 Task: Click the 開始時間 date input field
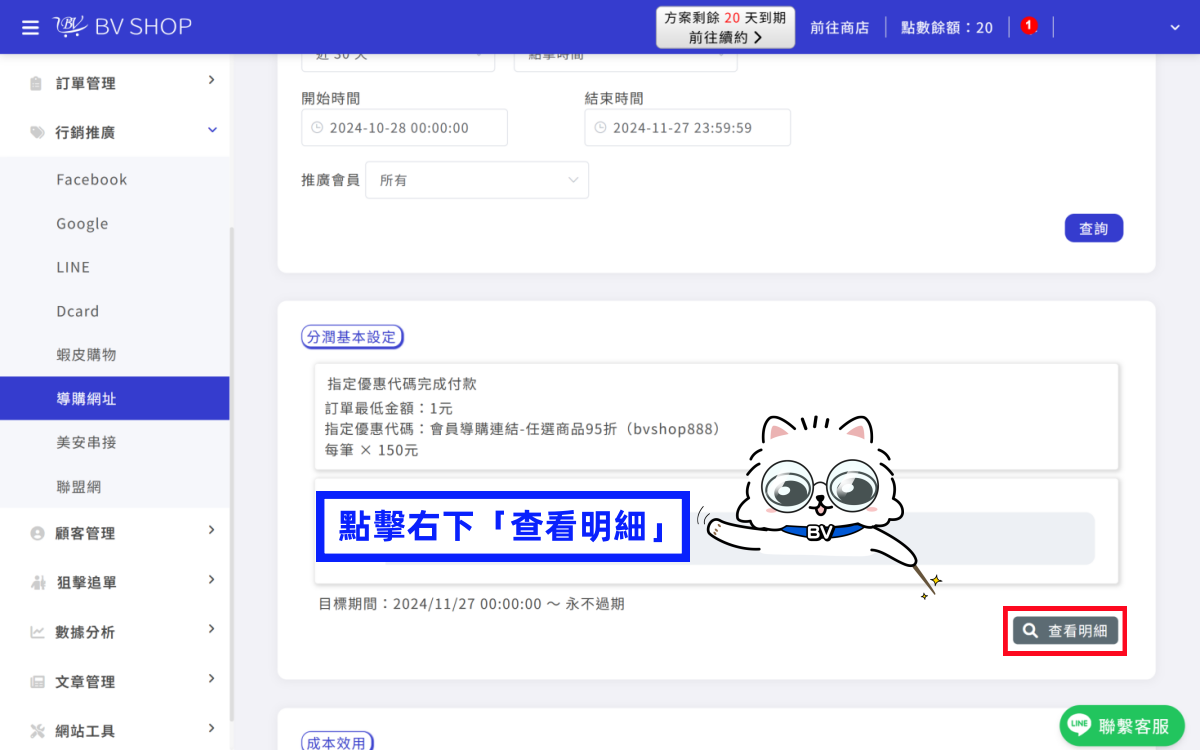pos(404,128)
